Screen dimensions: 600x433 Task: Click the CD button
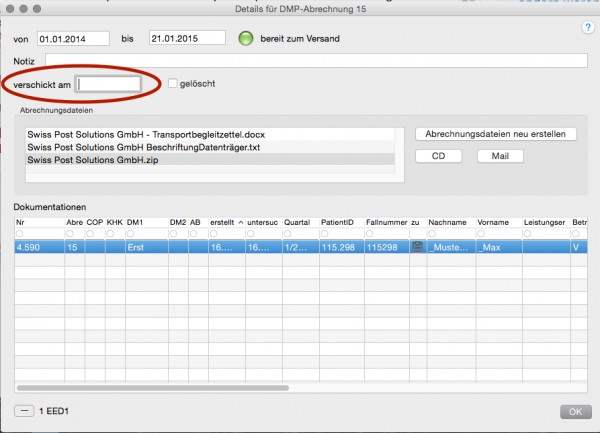[439, 156]
